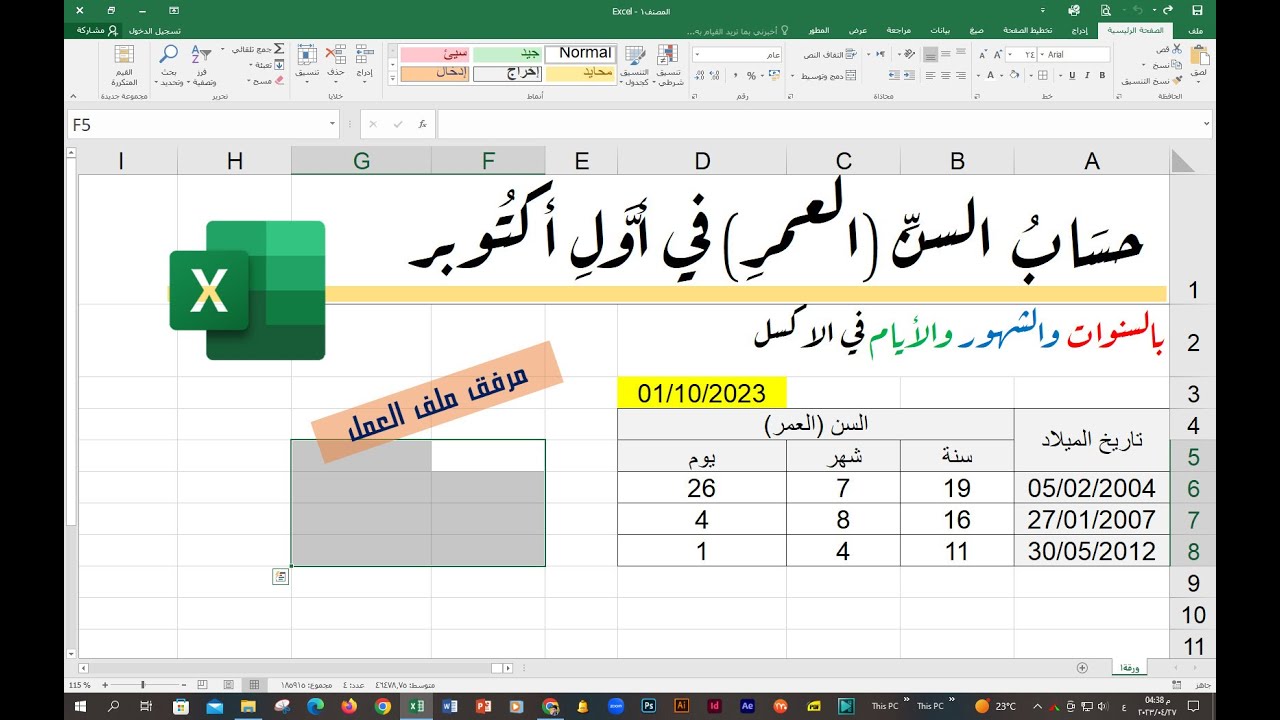Image resolution: width=1280 pixels, height=720 pixels.
Task: Toggle Bottom Align for cell
Action: pos(930,54)
